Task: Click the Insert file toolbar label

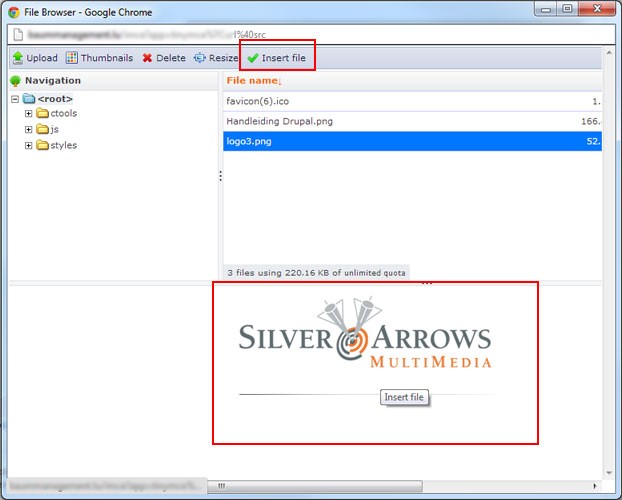Action: [284, 58]
